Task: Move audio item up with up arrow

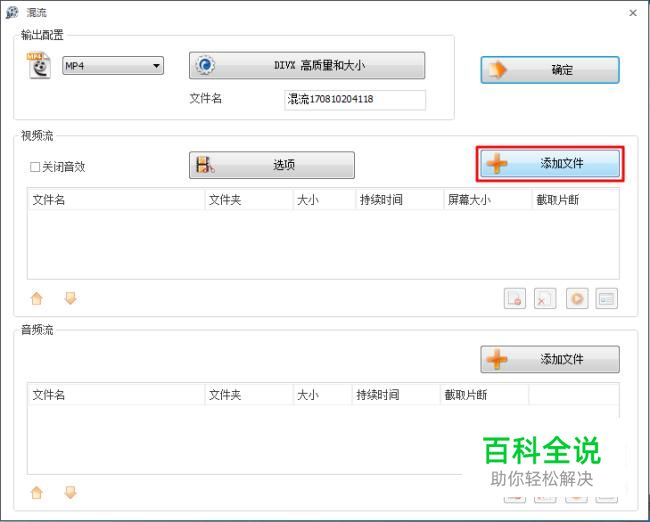Action: point(37,493)
